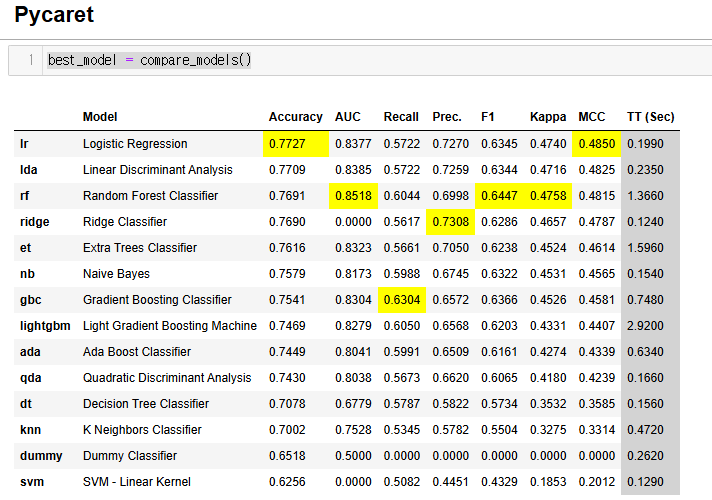Click Ada Boost Classifier model name
This screenshot has width=712, height=500.
137,352
